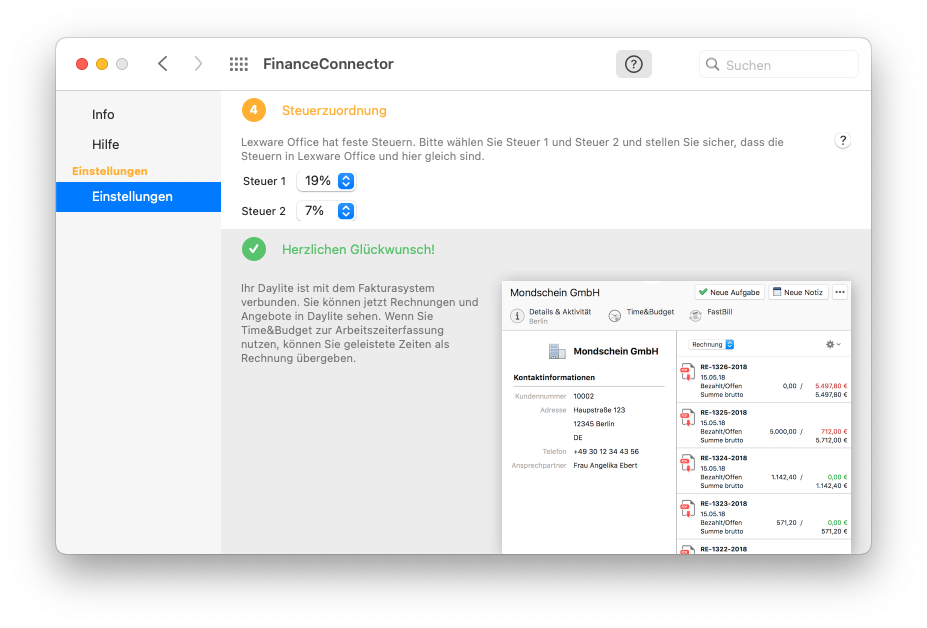Click the Steuerzuordnung help question mark
927x628 pixels.
pyautogui.click(x=842, y=141)
